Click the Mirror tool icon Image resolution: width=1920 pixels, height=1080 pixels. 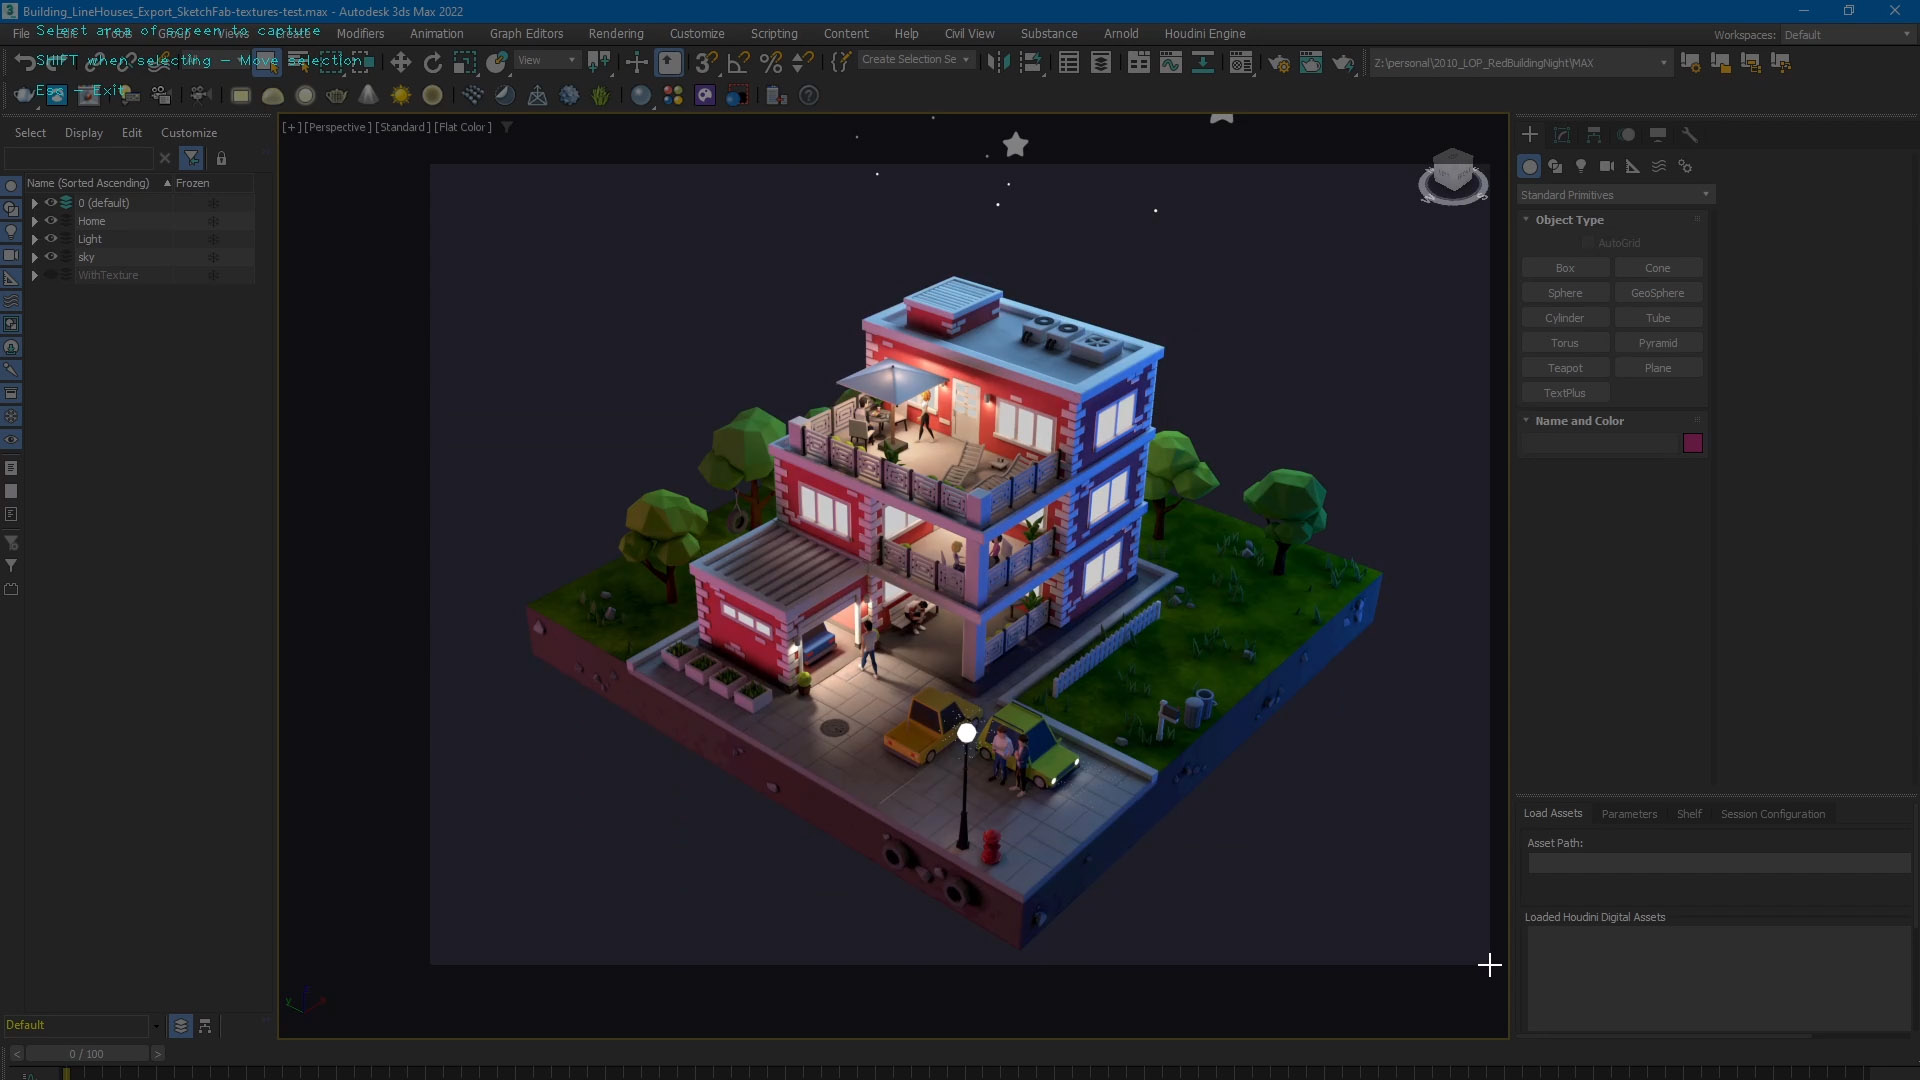point(997,62)
